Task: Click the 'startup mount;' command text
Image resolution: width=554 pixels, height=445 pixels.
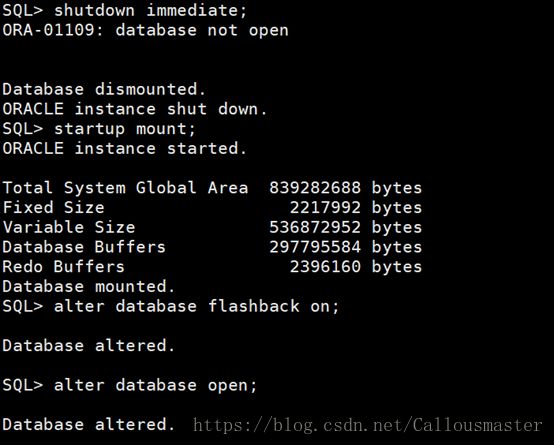Action: click(125, 129)
